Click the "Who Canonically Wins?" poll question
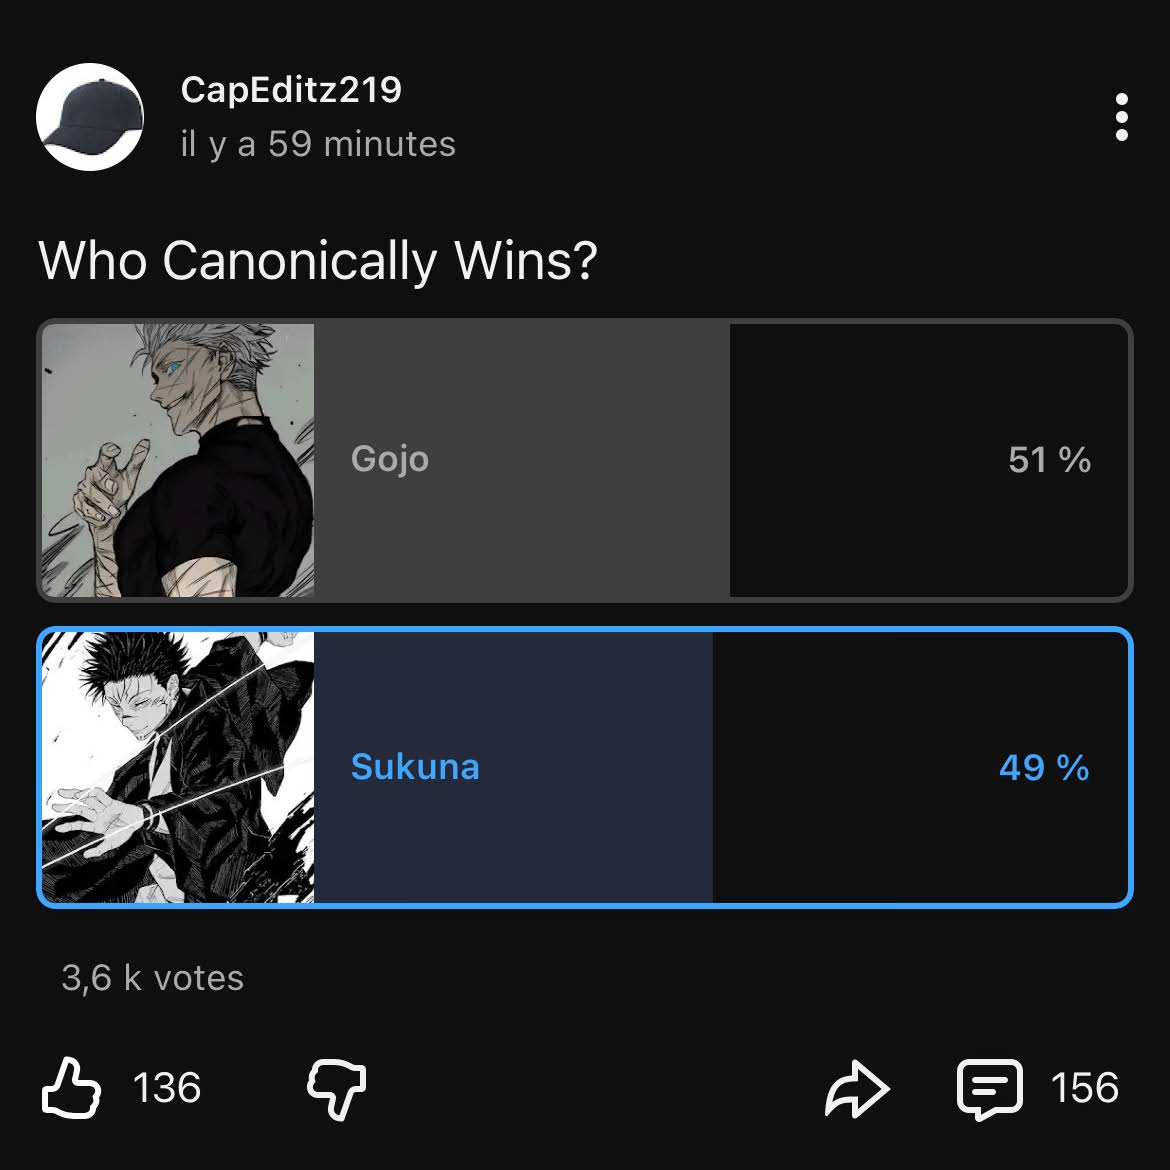Image resolution: width=1170 pixels, height=1170 pixels. click(x=318, y=261)
